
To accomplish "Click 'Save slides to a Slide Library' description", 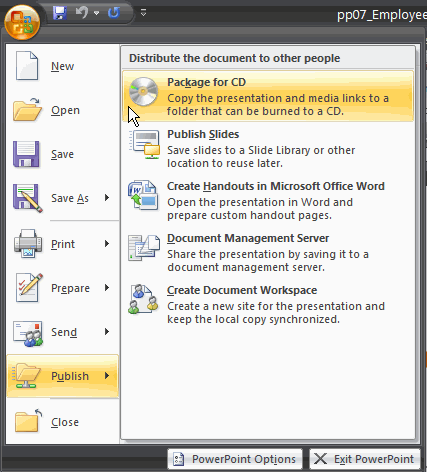I will 261,157.
